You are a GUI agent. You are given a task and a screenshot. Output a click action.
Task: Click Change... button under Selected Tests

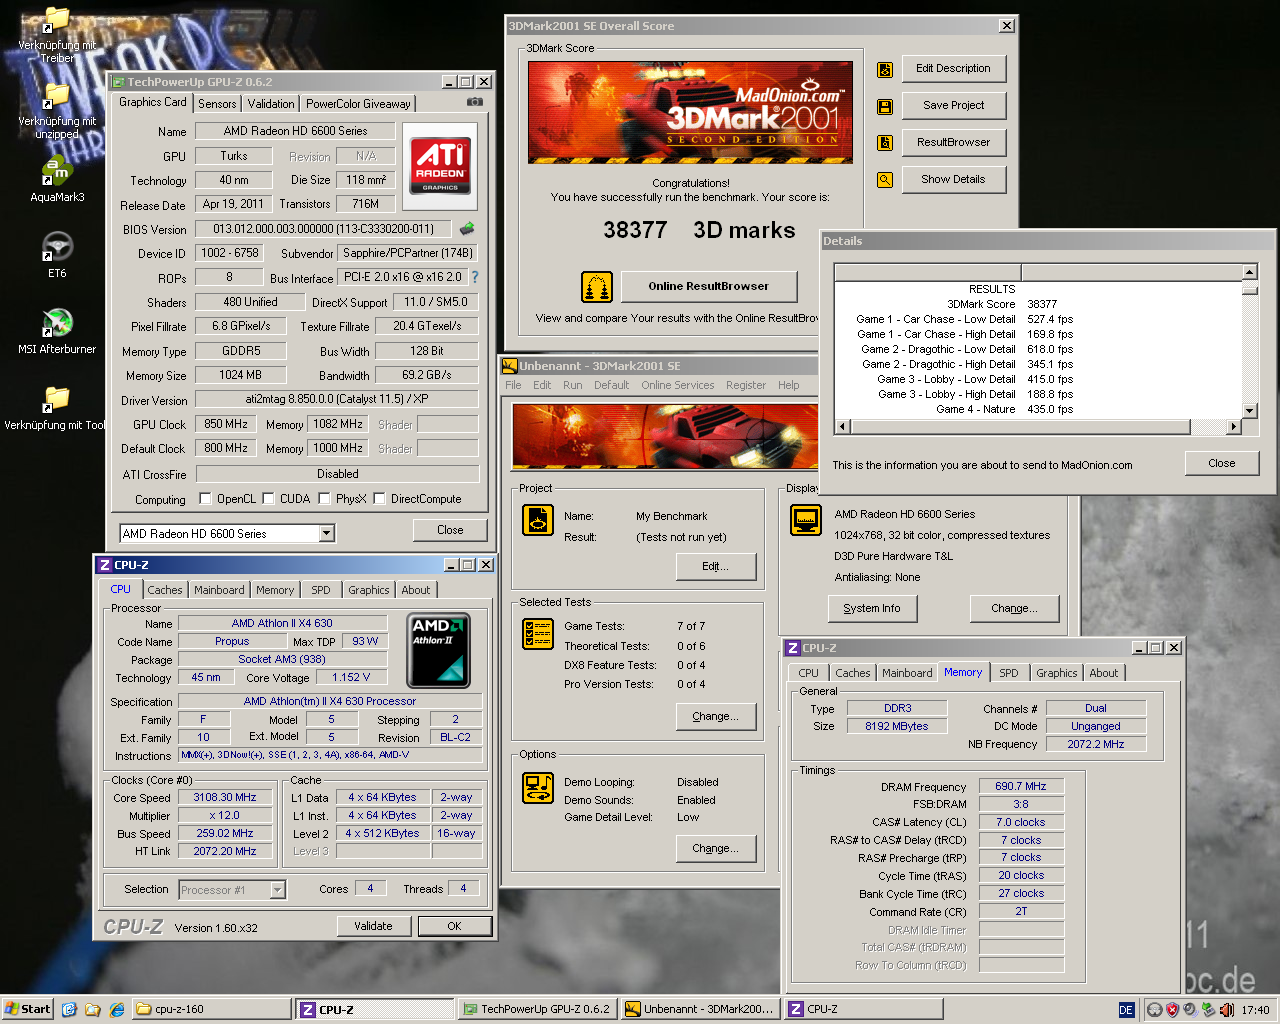pos(715,716)
